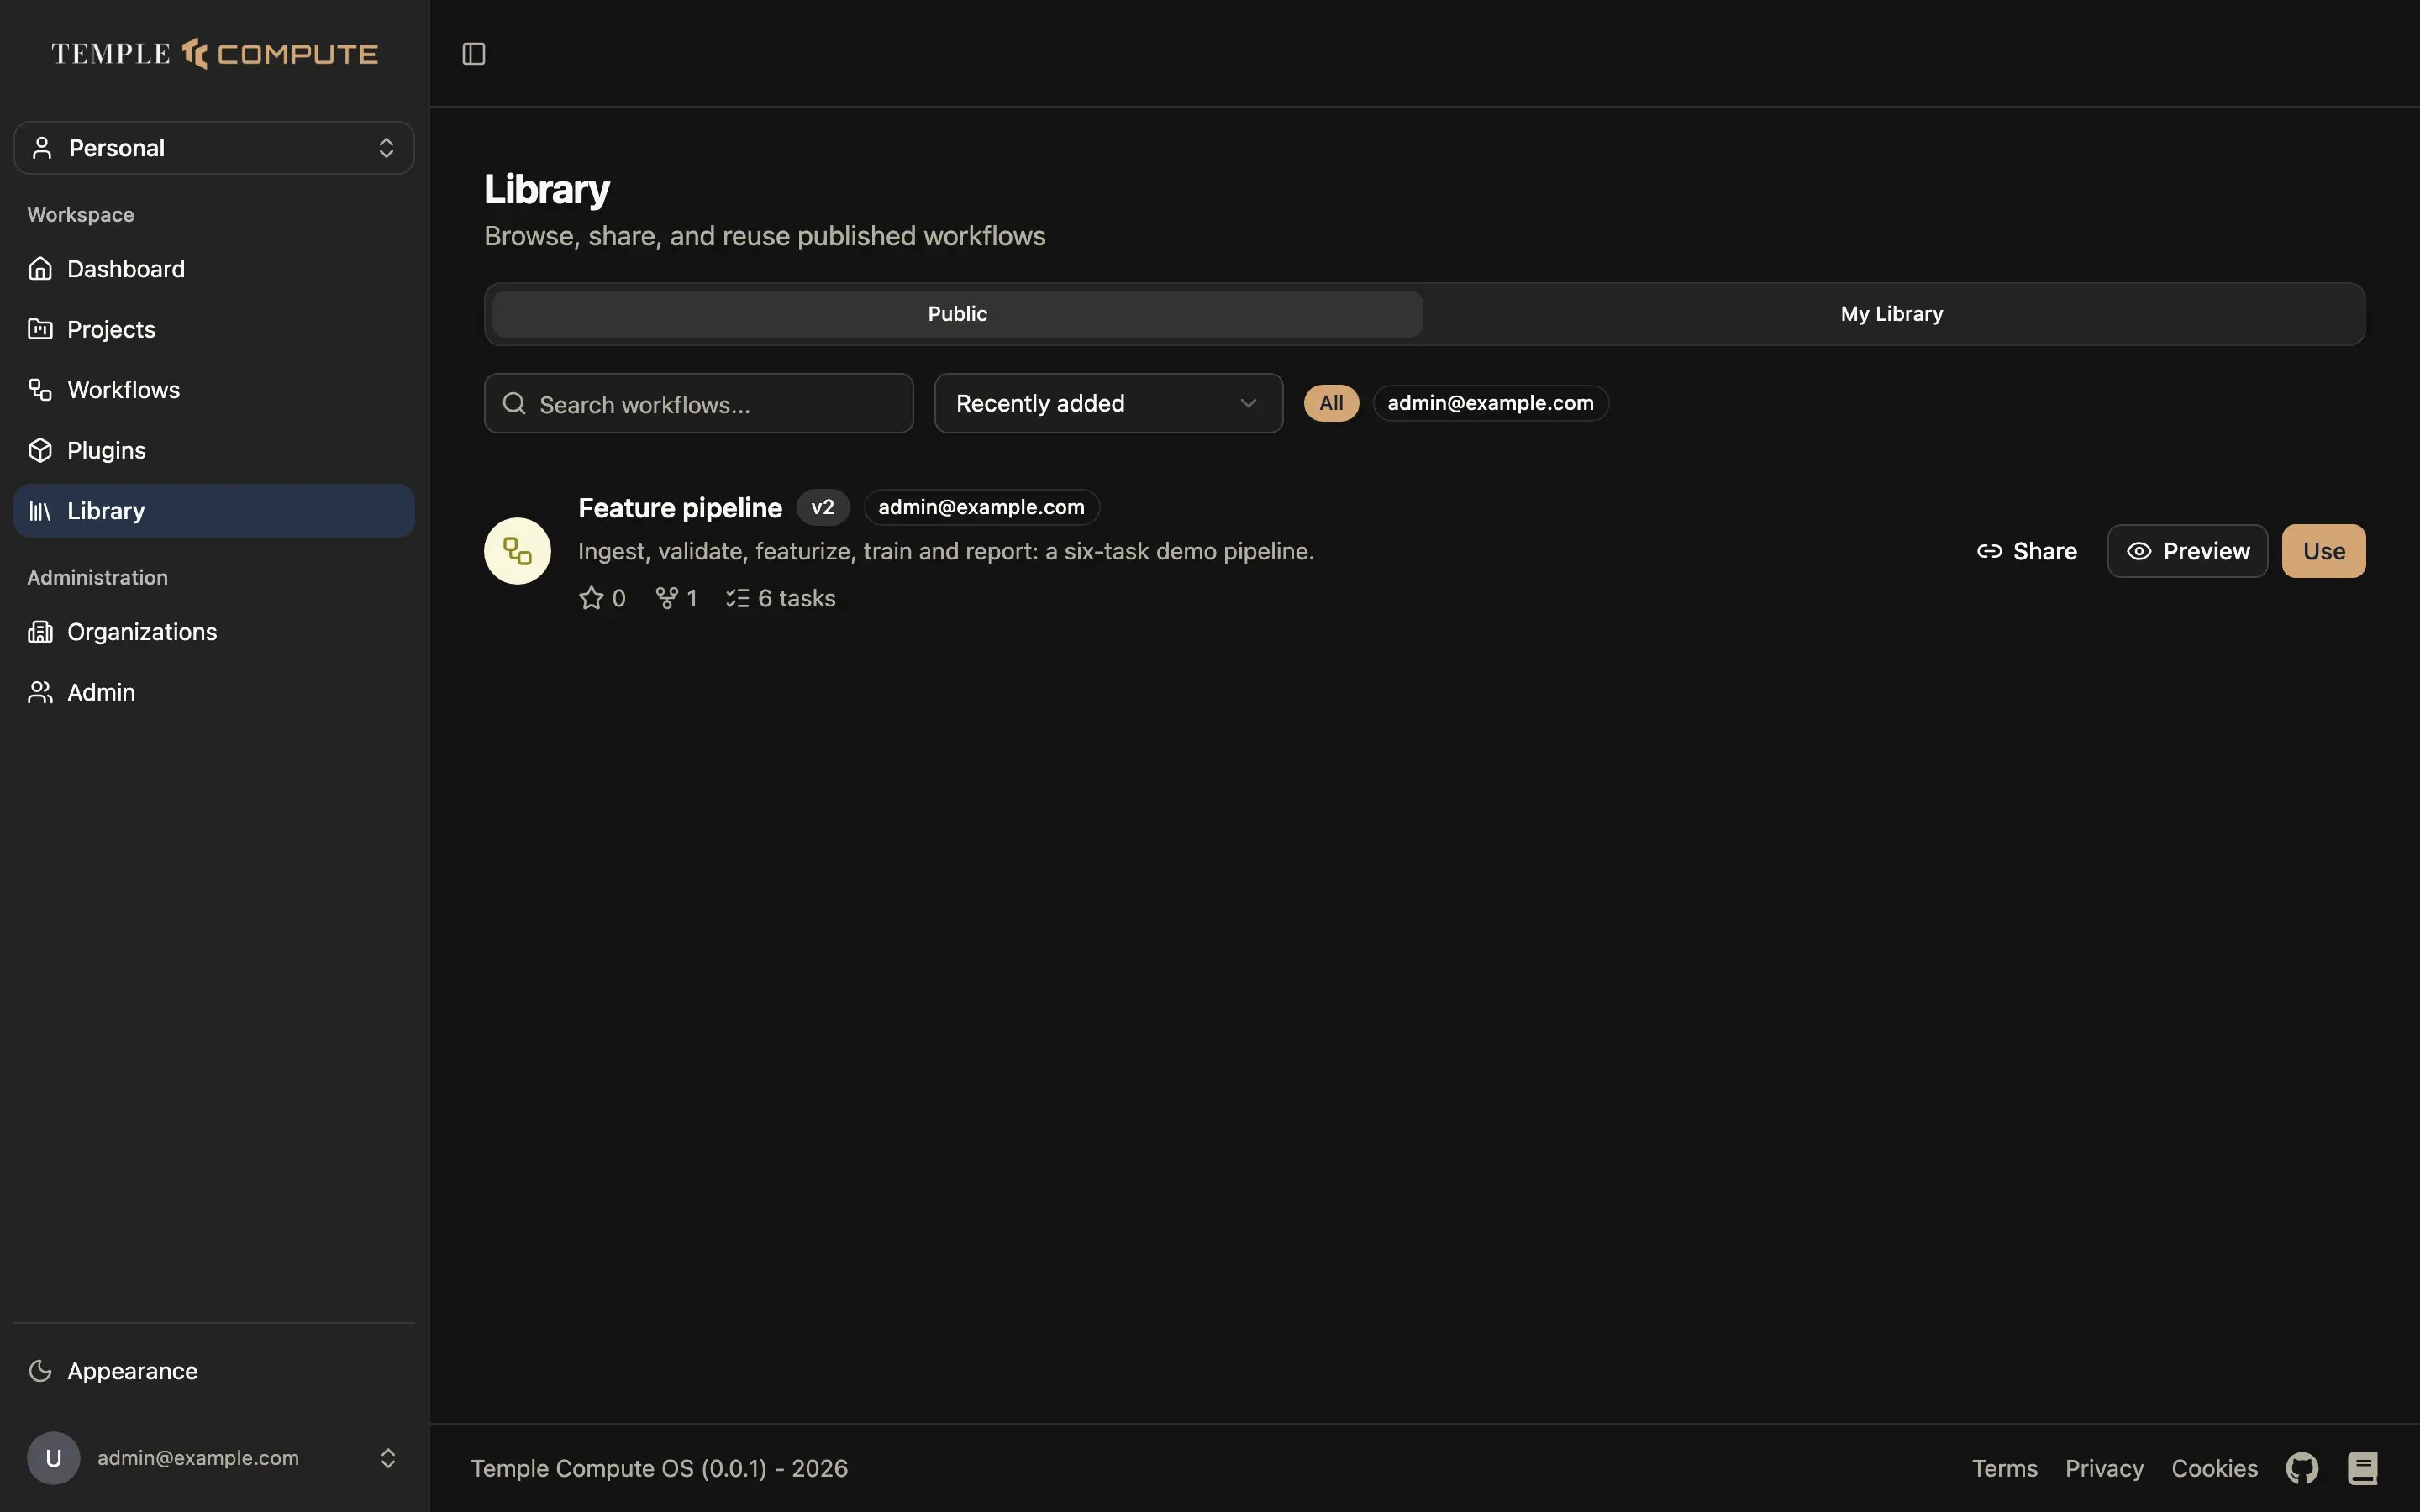Screen dimensions: 2420x1512
Task: Click the Admin users icon
Action: pos(40,692)
